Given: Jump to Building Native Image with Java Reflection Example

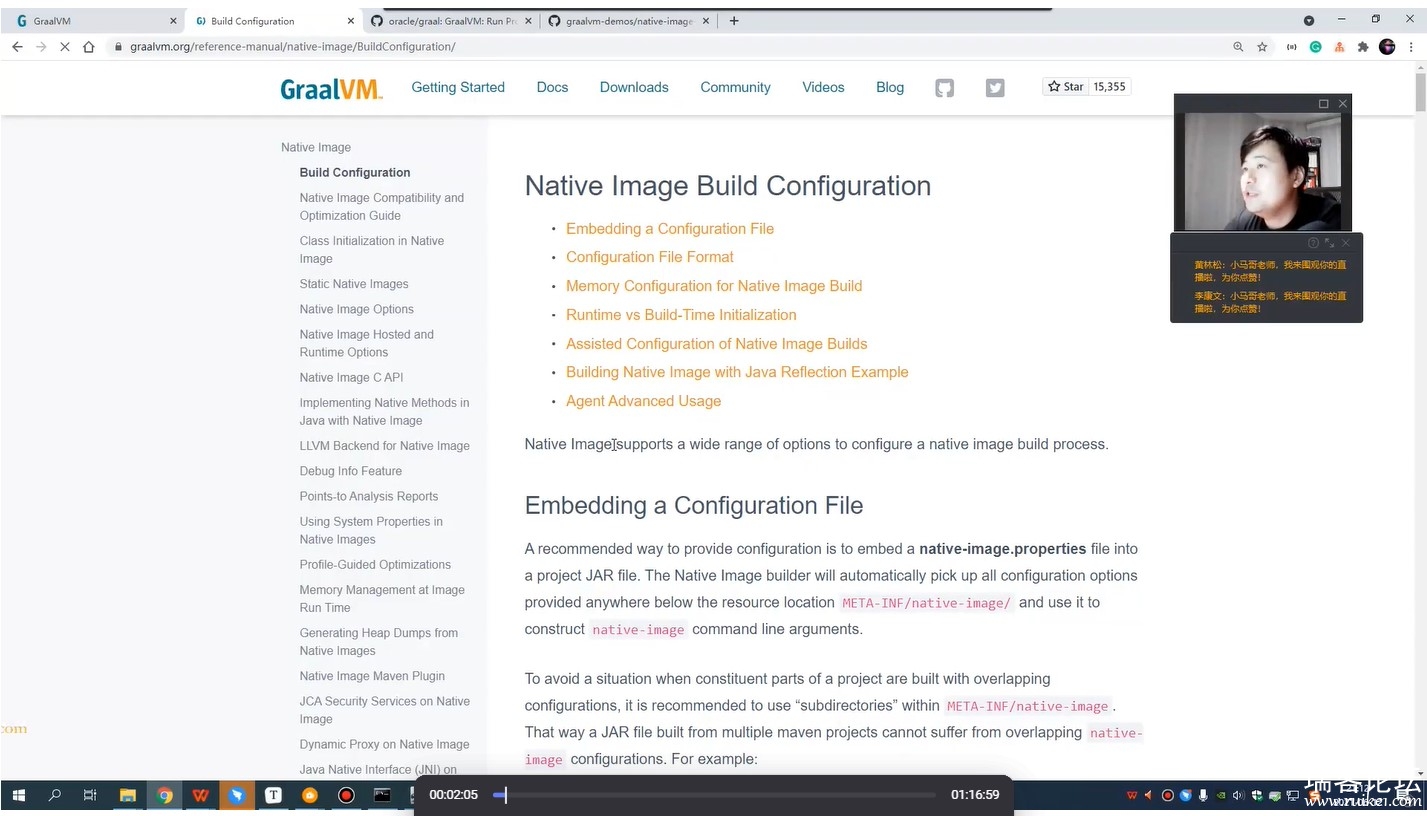Looking at the screenshot, I should click(x=737, y=372).
